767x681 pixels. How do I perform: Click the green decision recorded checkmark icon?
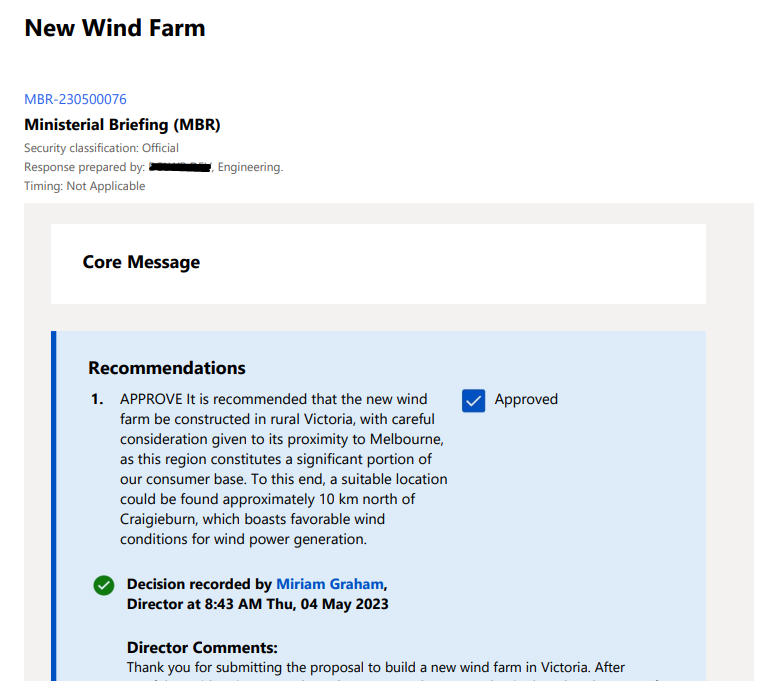[103, 586]
